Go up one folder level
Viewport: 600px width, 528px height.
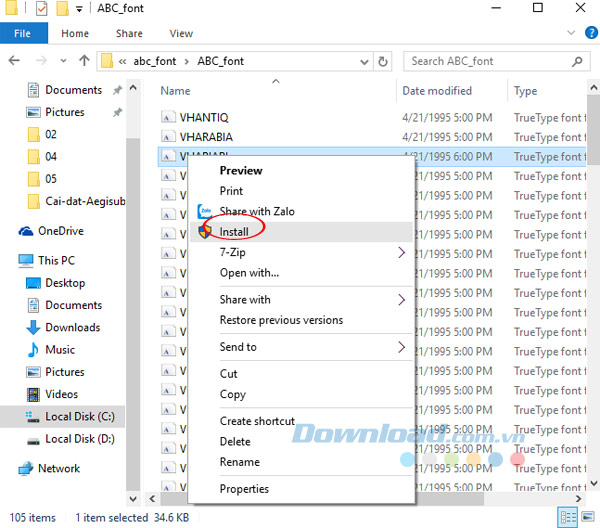tap(84, 60)
